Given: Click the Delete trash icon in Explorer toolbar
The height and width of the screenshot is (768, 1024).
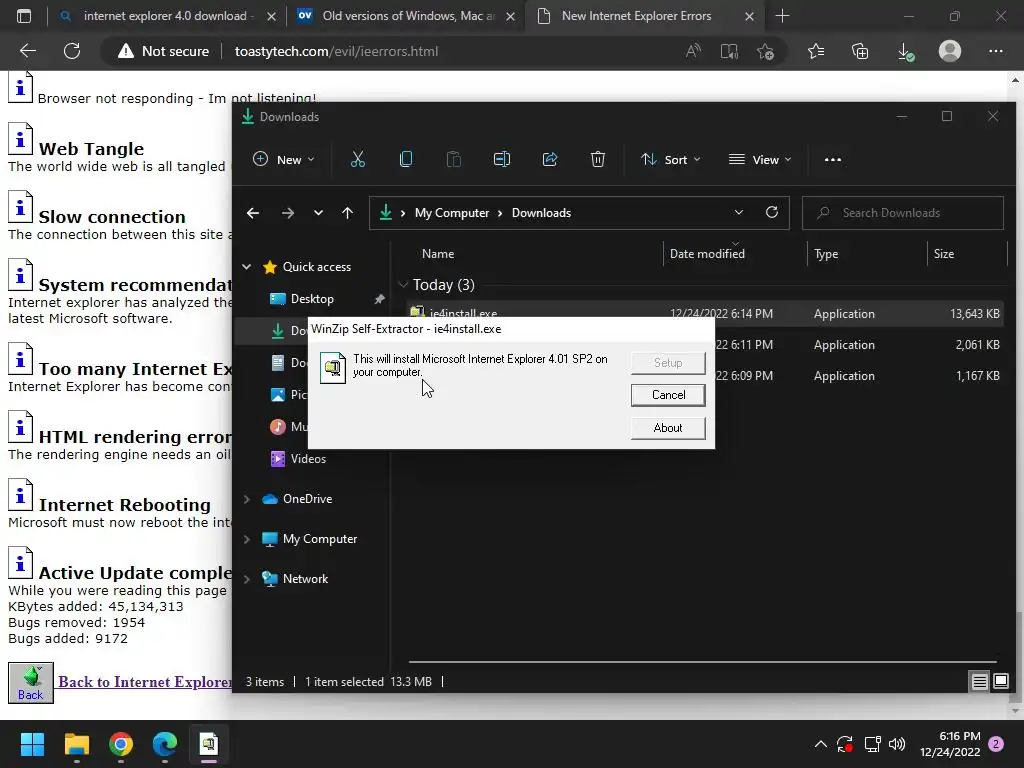Looking at the screenshot, I should click(598, 159).
